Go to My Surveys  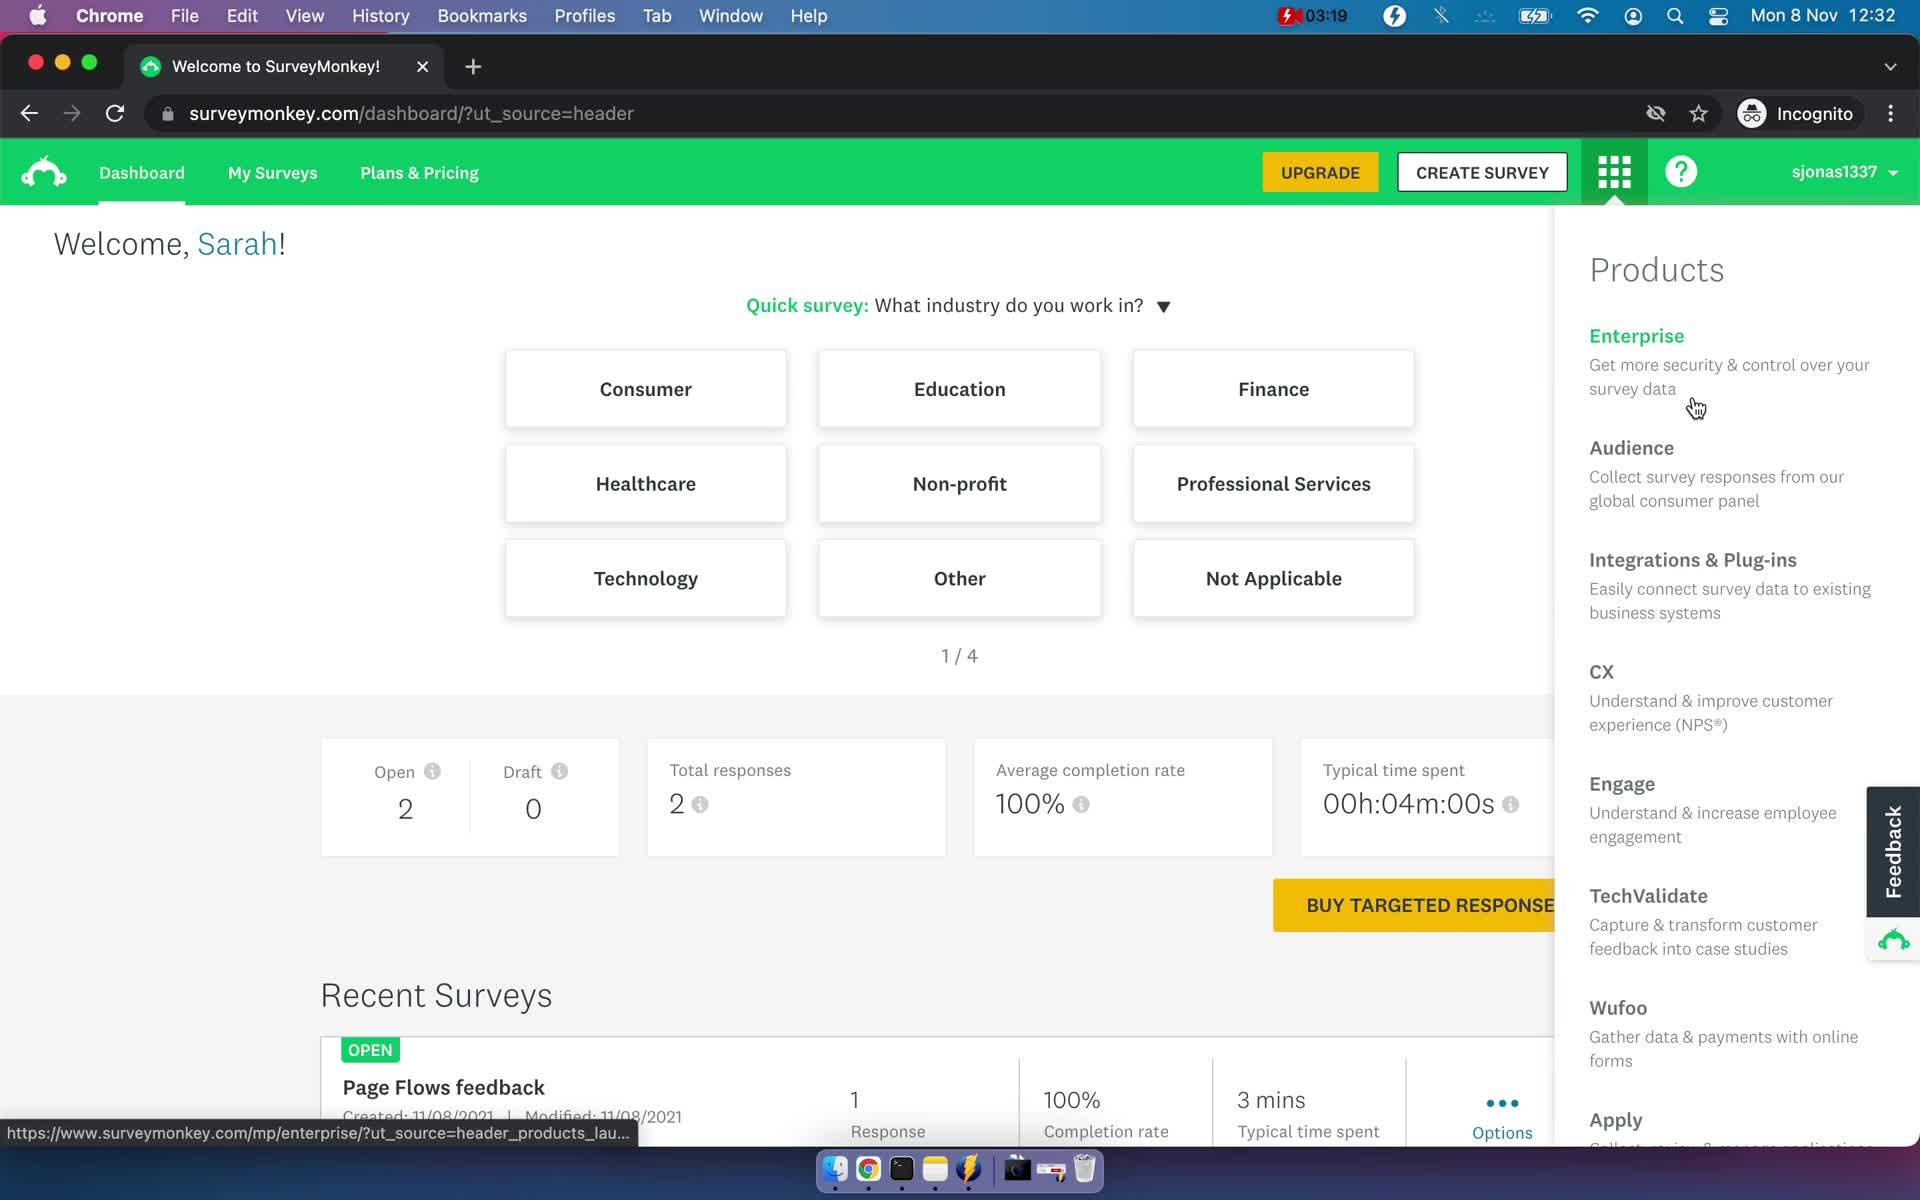click(273, 173)
